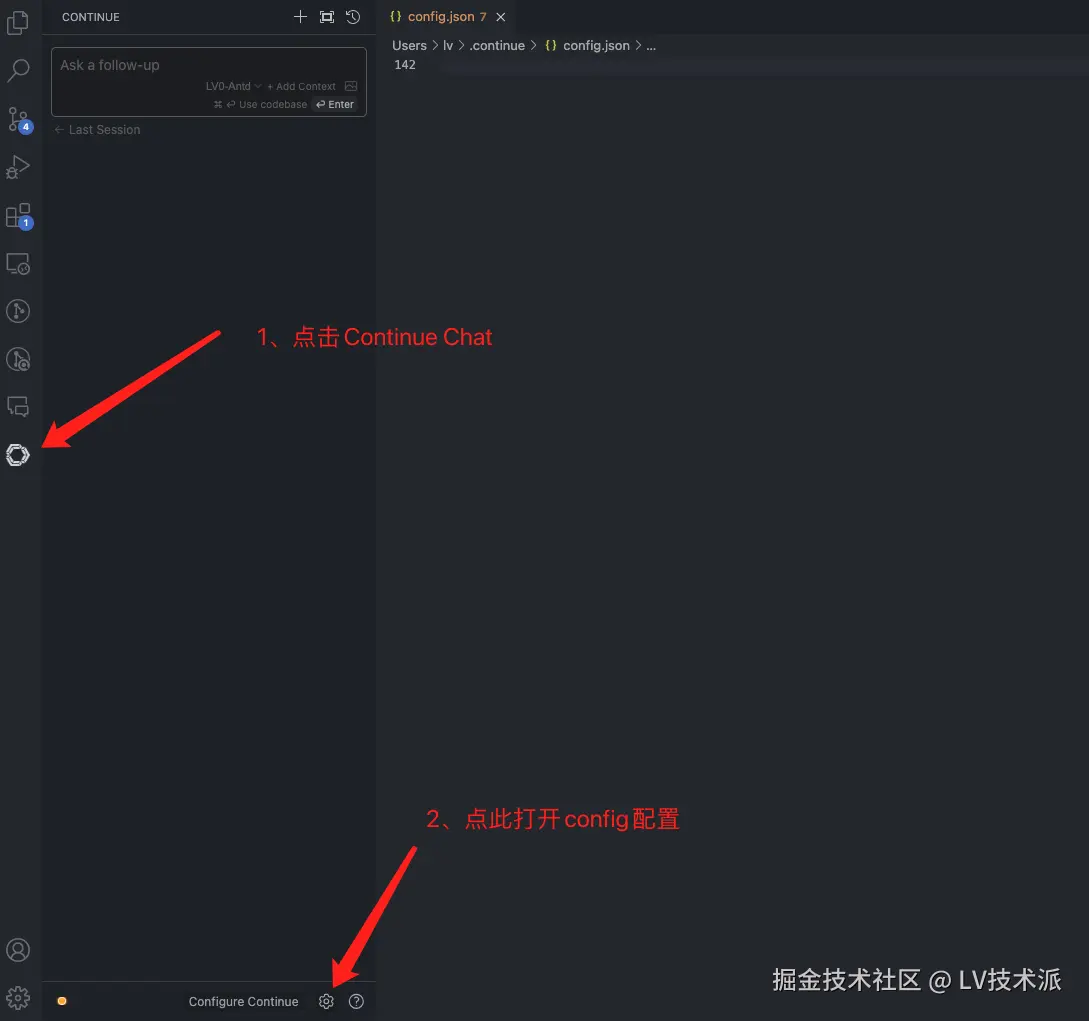The height and width of the screenshot is (1021, 1089).
Task: Open the chat bubbles sidebar icon
Action: [x=18, y=406]
